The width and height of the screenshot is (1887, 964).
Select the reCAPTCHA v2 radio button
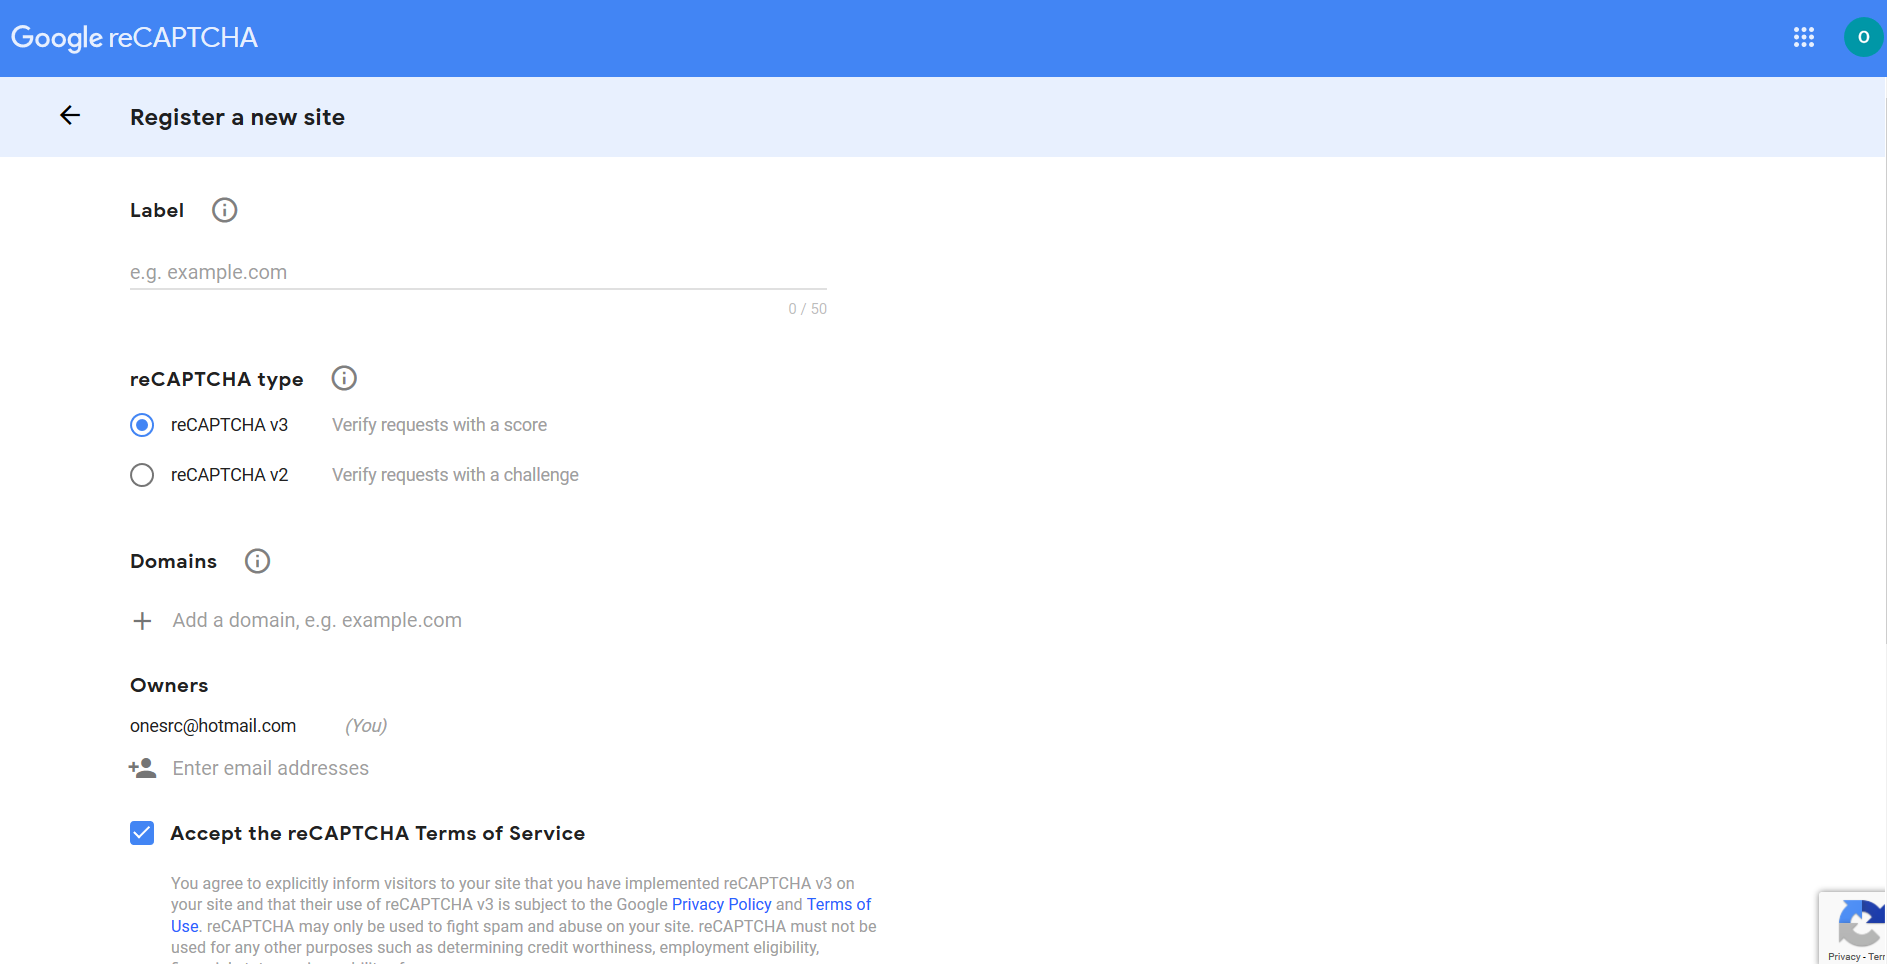[x=142, y=475]
